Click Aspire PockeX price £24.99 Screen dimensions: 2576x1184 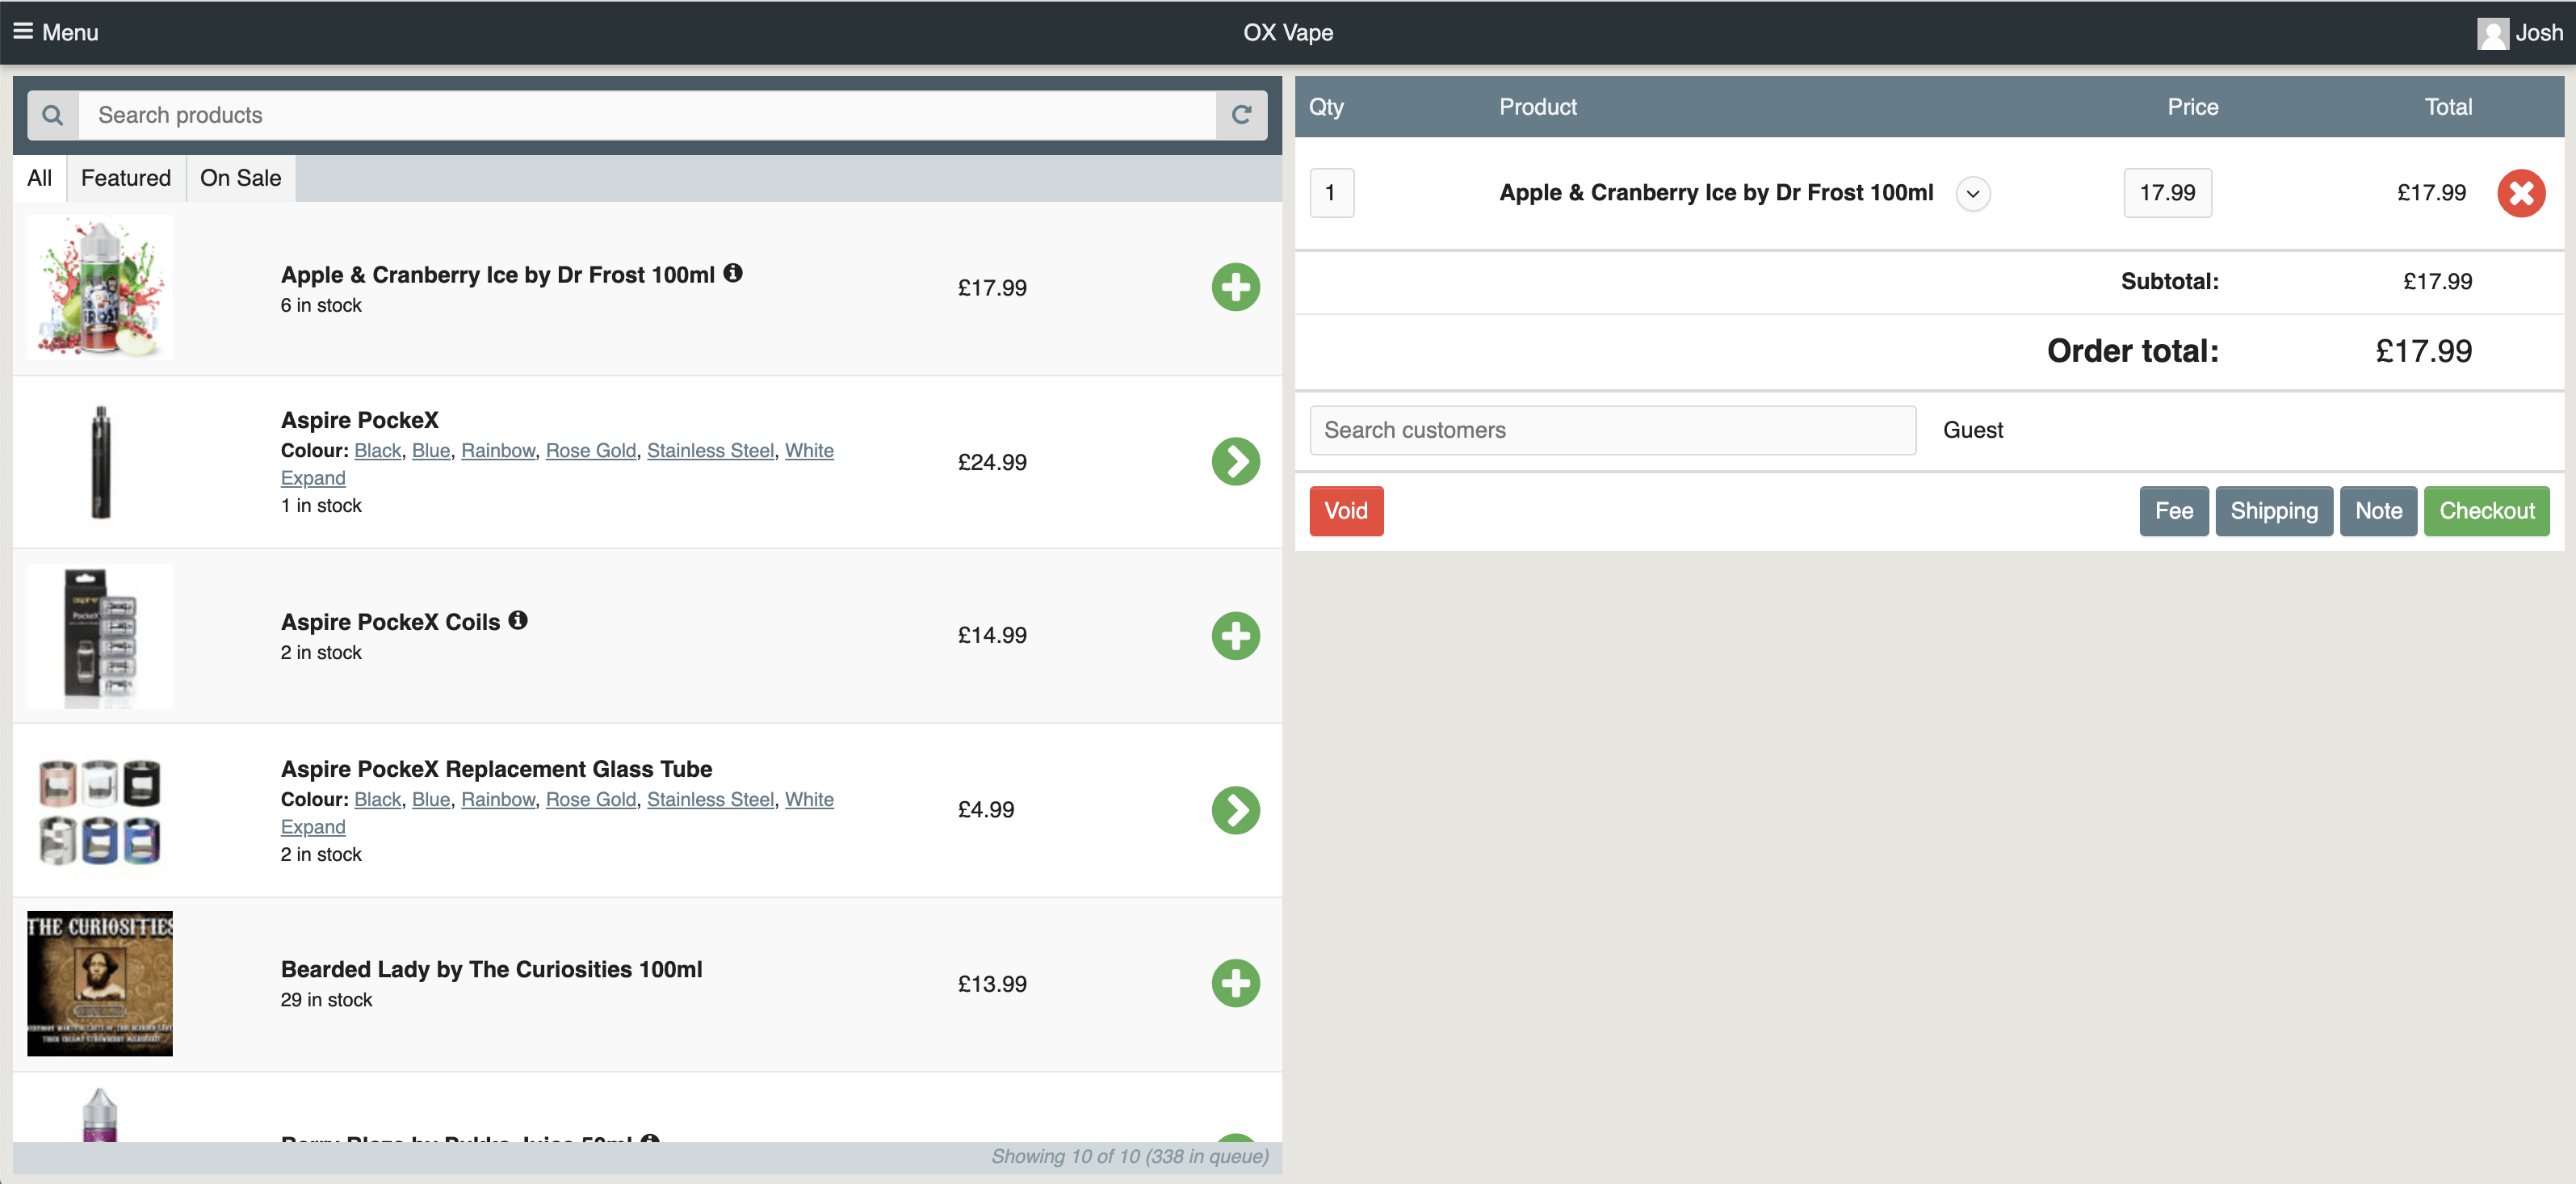[992, 463]
